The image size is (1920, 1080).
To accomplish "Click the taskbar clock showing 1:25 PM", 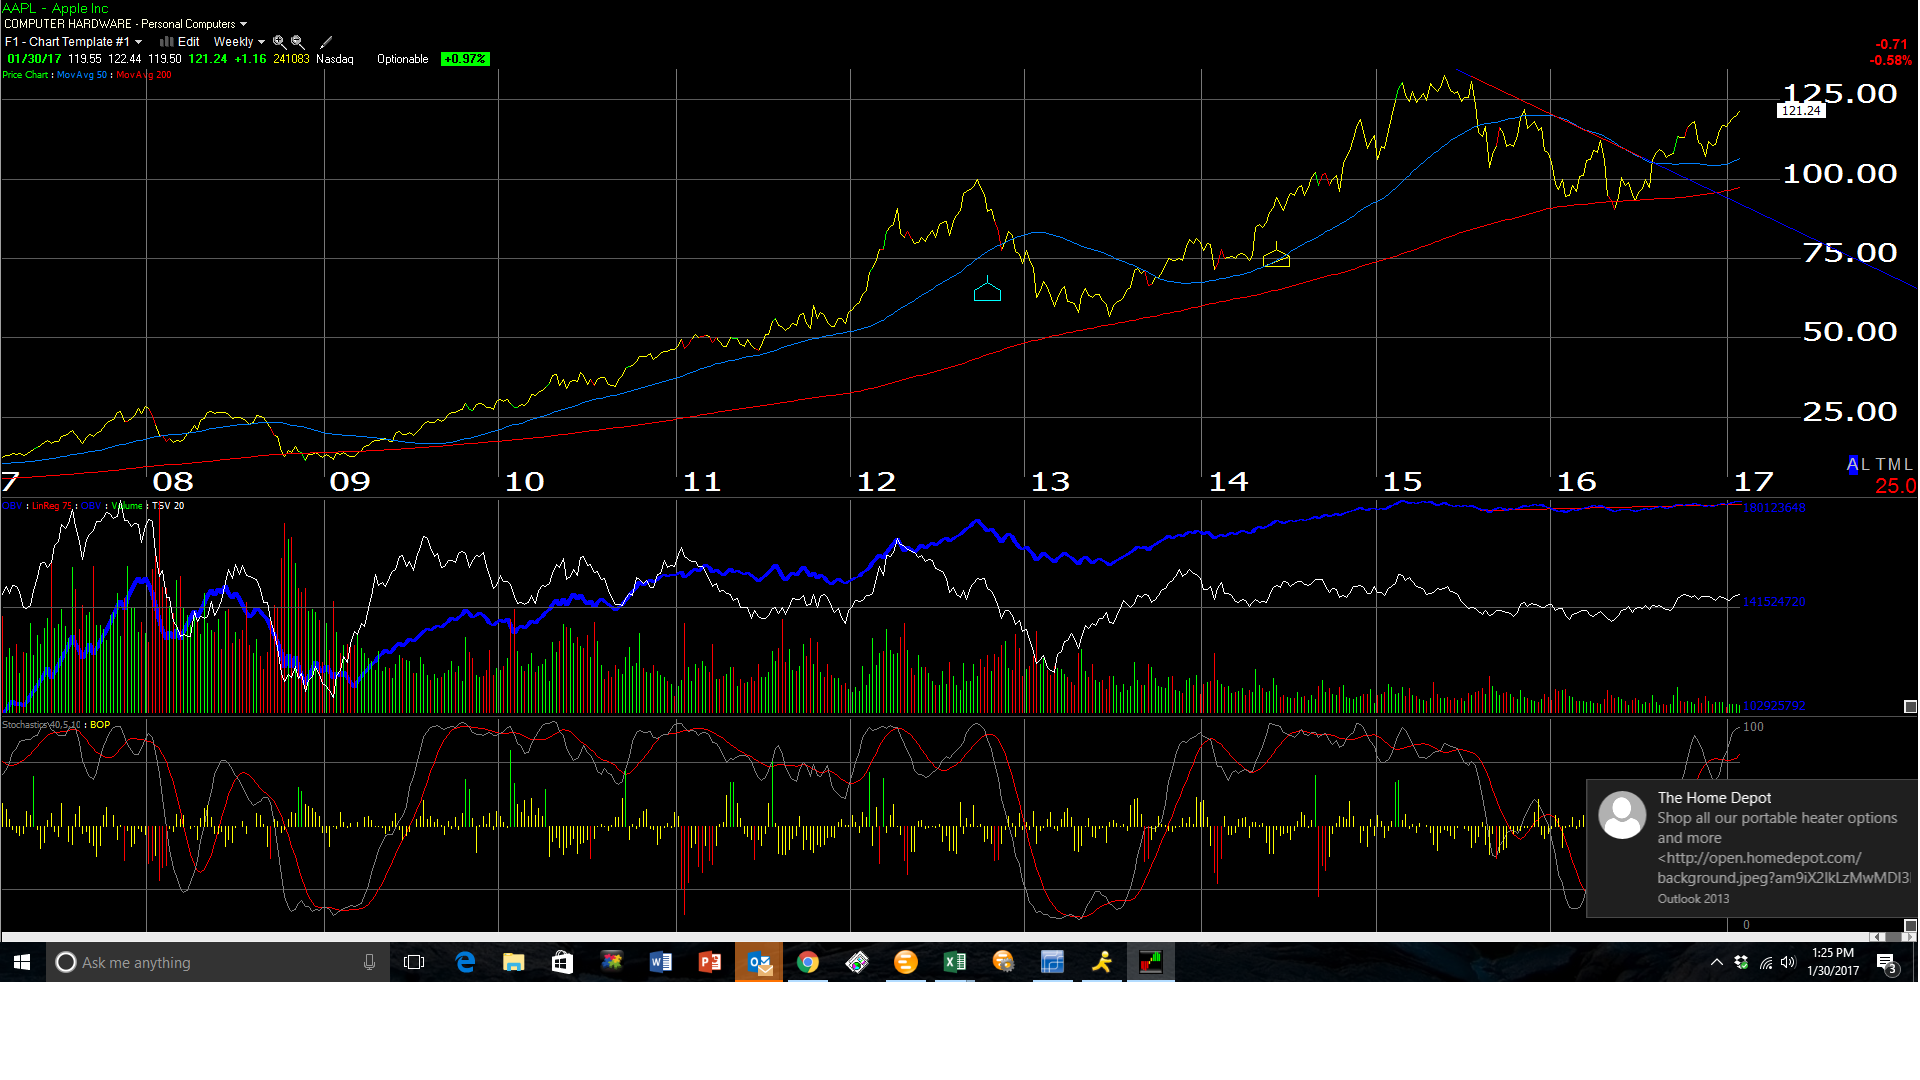I will click(1832, 962).
